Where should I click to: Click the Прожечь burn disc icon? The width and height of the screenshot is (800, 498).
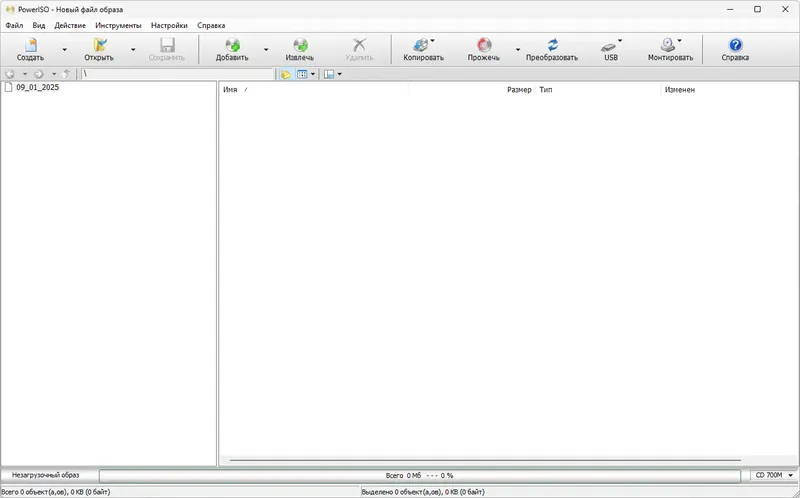pos(484,45)
